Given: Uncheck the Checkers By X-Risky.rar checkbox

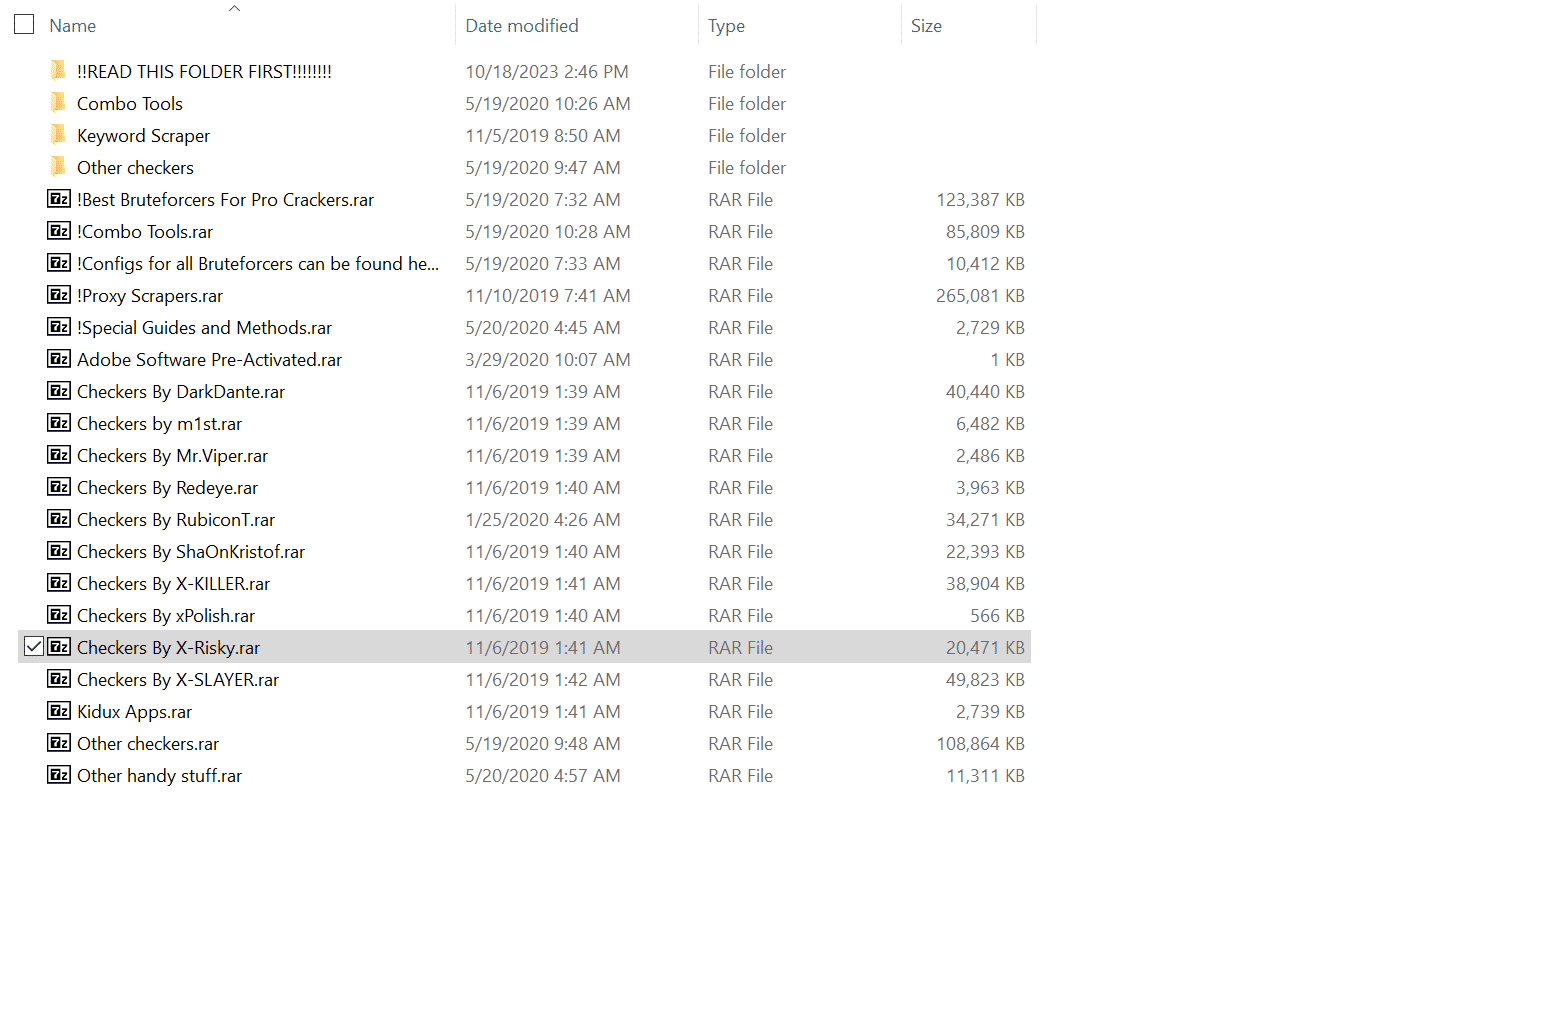Looking at the screenshot, I should [x=33, y=646].
